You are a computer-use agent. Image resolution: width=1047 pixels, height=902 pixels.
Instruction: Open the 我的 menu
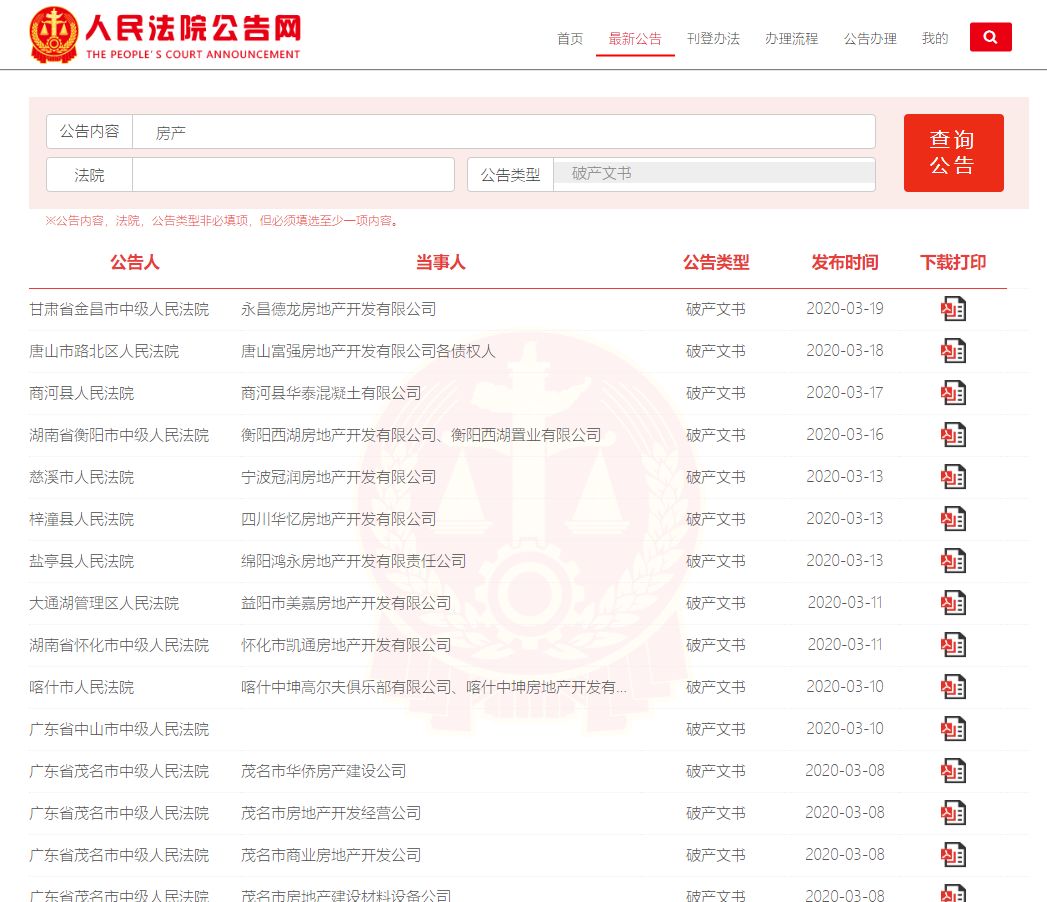934,39
